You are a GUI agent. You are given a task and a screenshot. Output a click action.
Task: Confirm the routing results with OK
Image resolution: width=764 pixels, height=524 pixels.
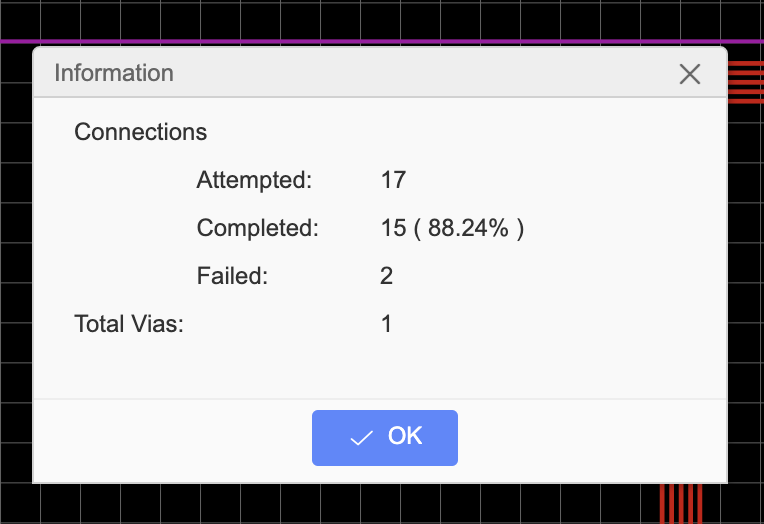[x=384, y=438]
